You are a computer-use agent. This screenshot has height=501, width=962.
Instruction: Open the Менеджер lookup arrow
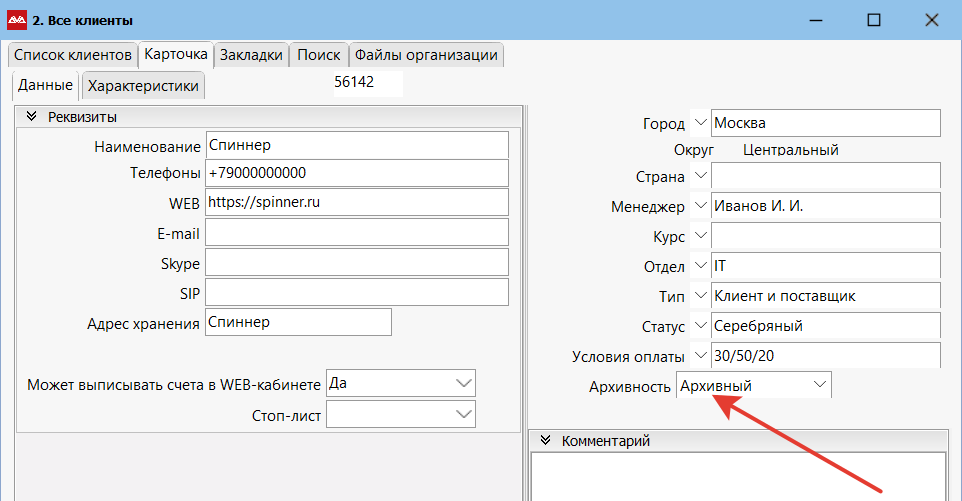(x=700, y=206)
